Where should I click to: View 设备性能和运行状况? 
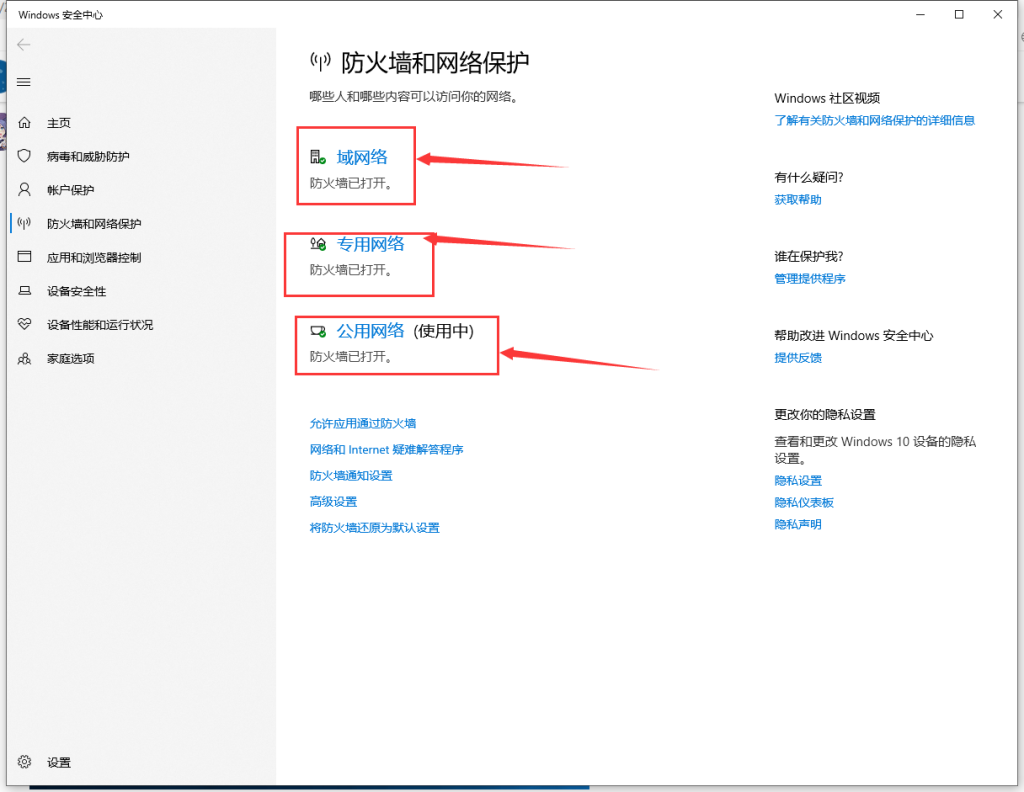97,324
